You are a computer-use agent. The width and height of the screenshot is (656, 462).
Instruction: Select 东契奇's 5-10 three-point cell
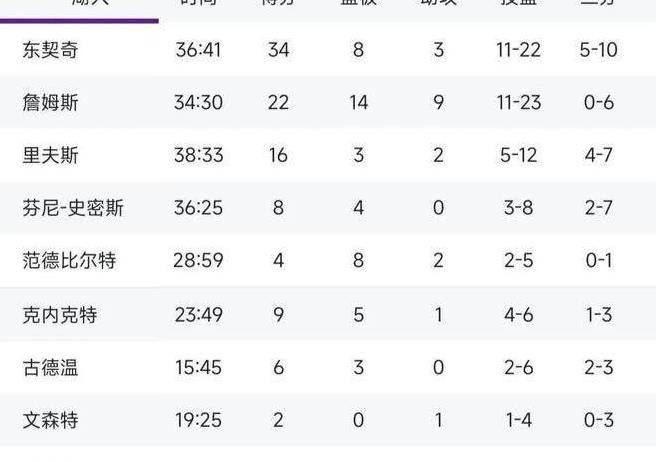[x=598, y=49]
